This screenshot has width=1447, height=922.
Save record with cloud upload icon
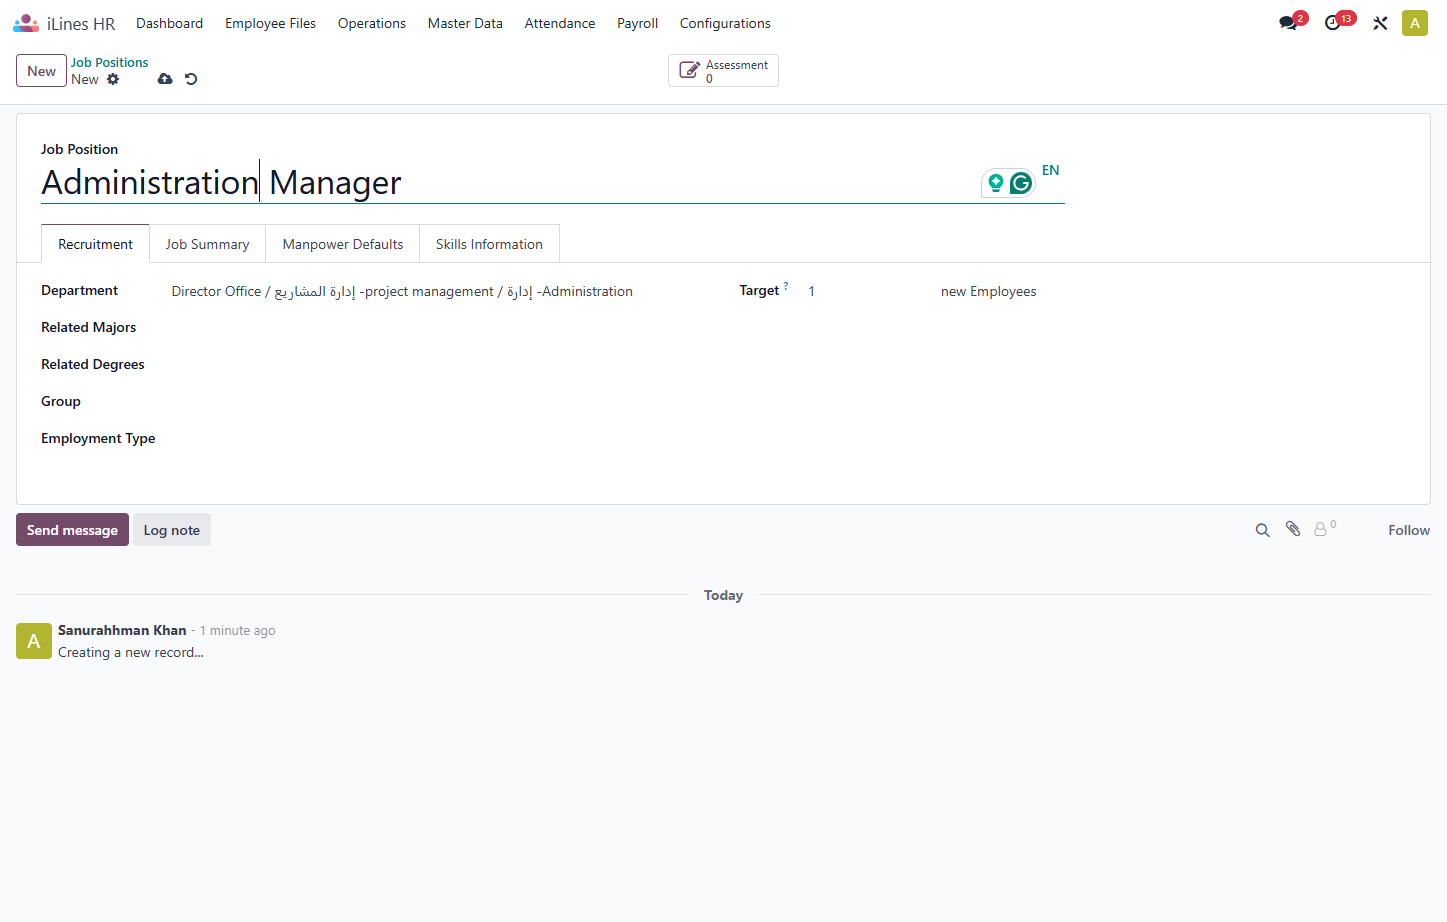[x=165, y=79]
